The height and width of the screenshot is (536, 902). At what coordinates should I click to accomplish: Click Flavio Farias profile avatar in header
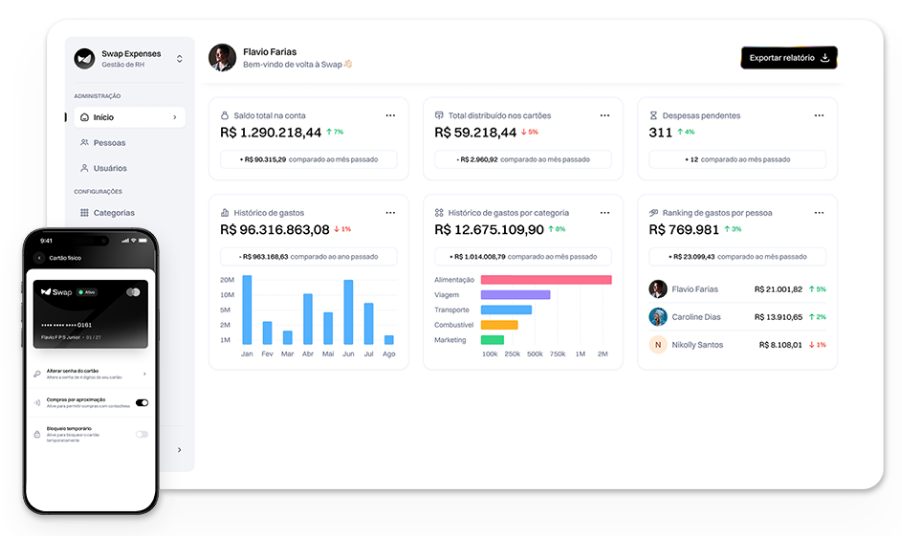[x=222, y=57]
